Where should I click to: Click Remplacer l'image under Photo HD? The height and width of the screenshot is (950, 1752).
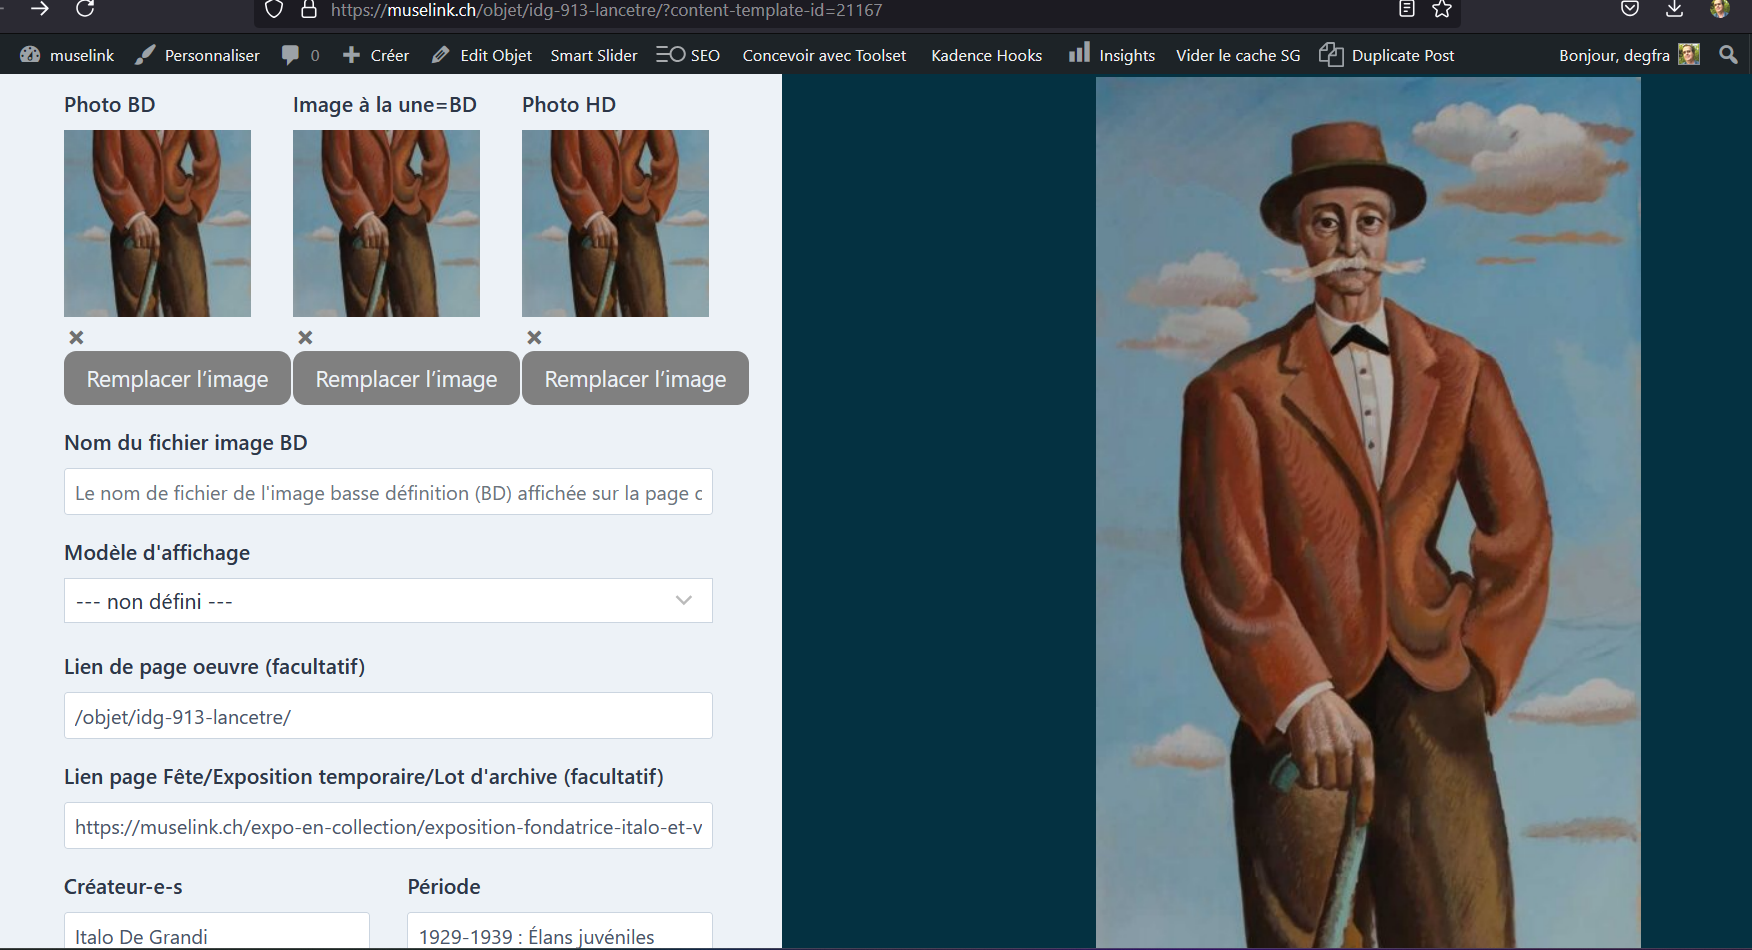[635, 378]
